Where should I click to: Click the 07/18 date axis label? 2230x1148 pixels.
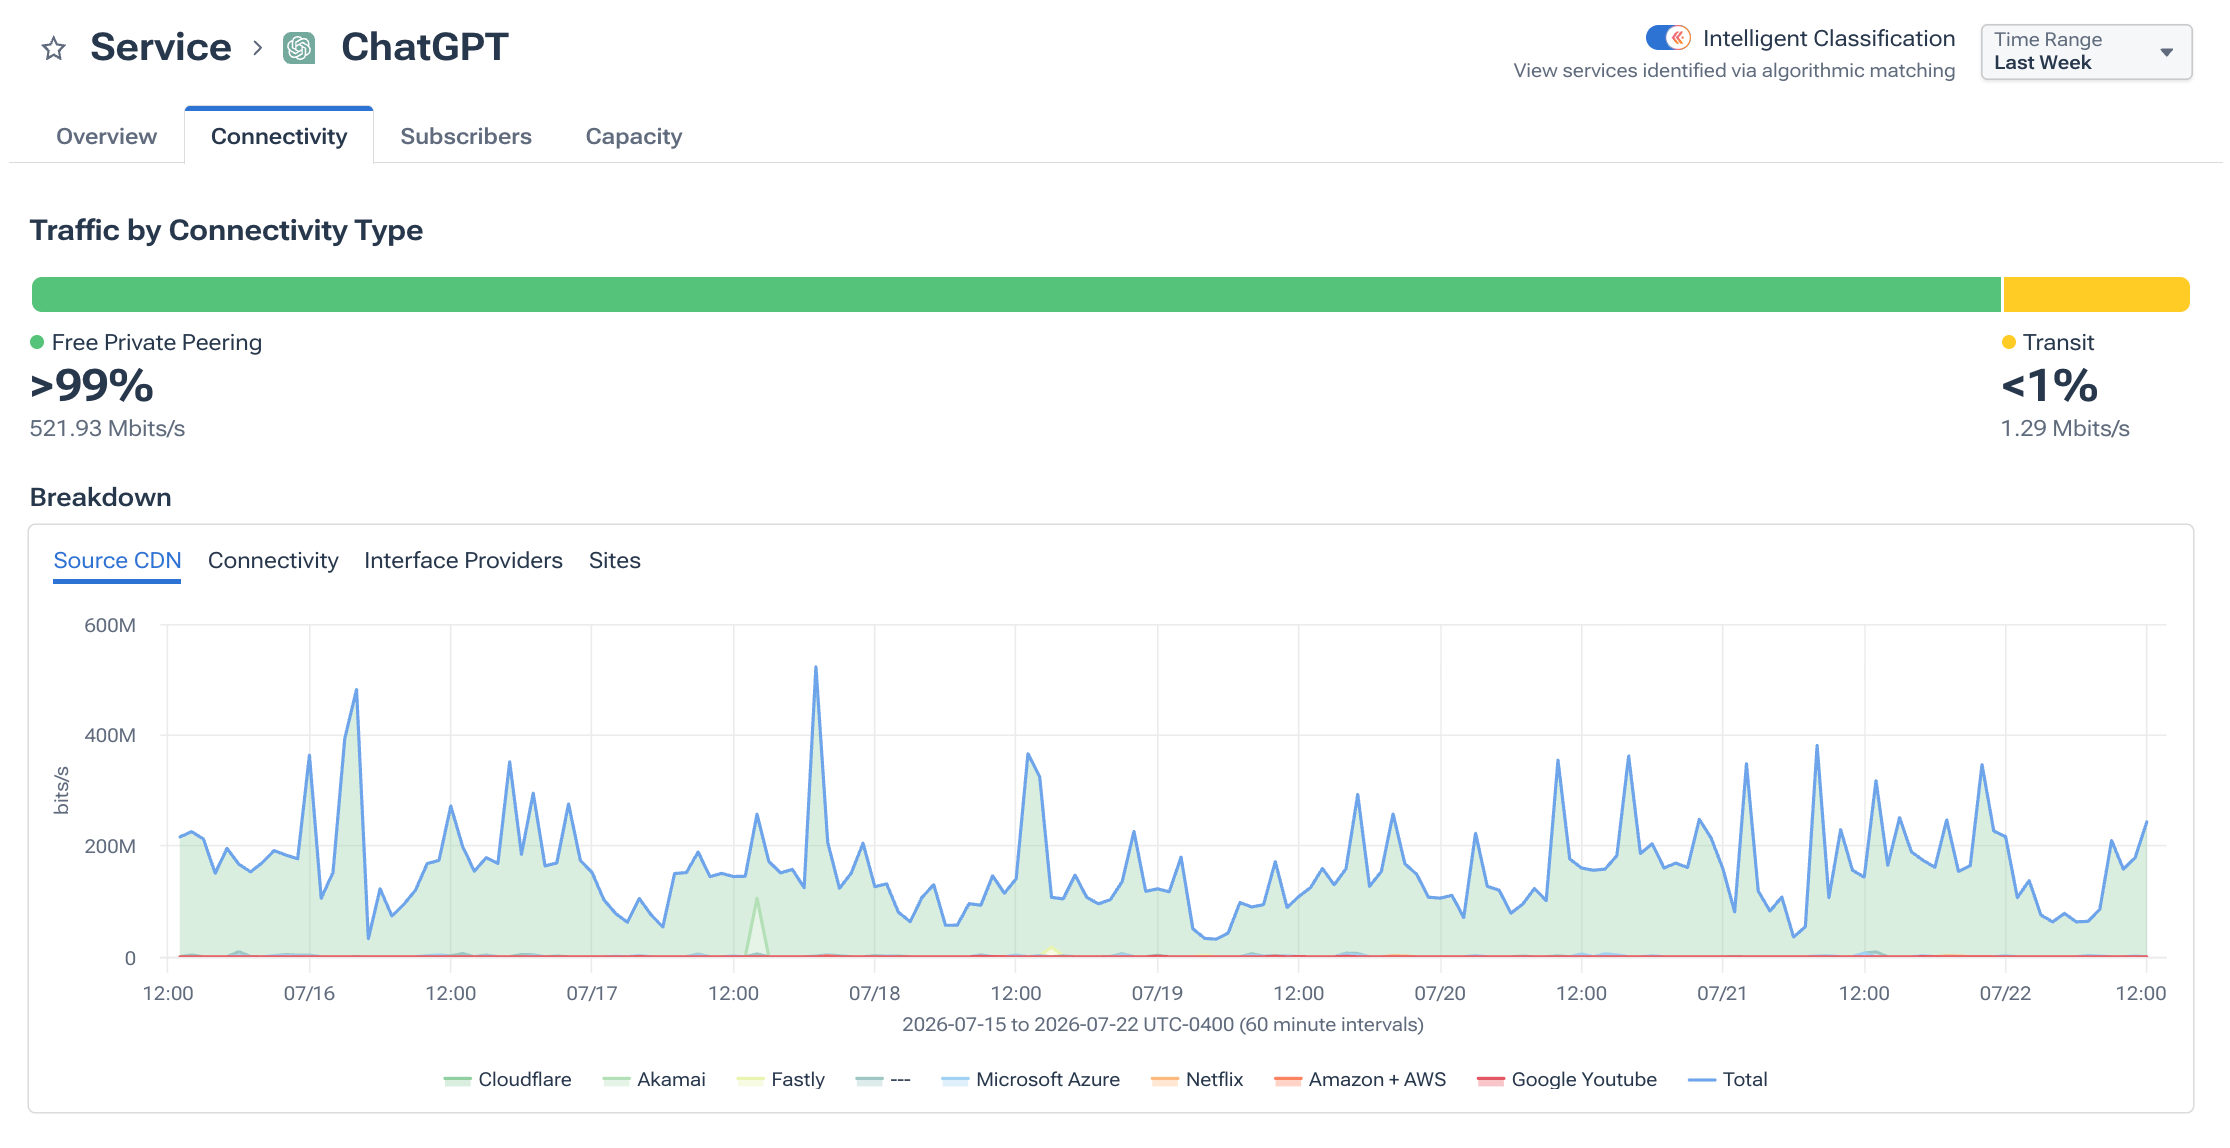(874, 993)
